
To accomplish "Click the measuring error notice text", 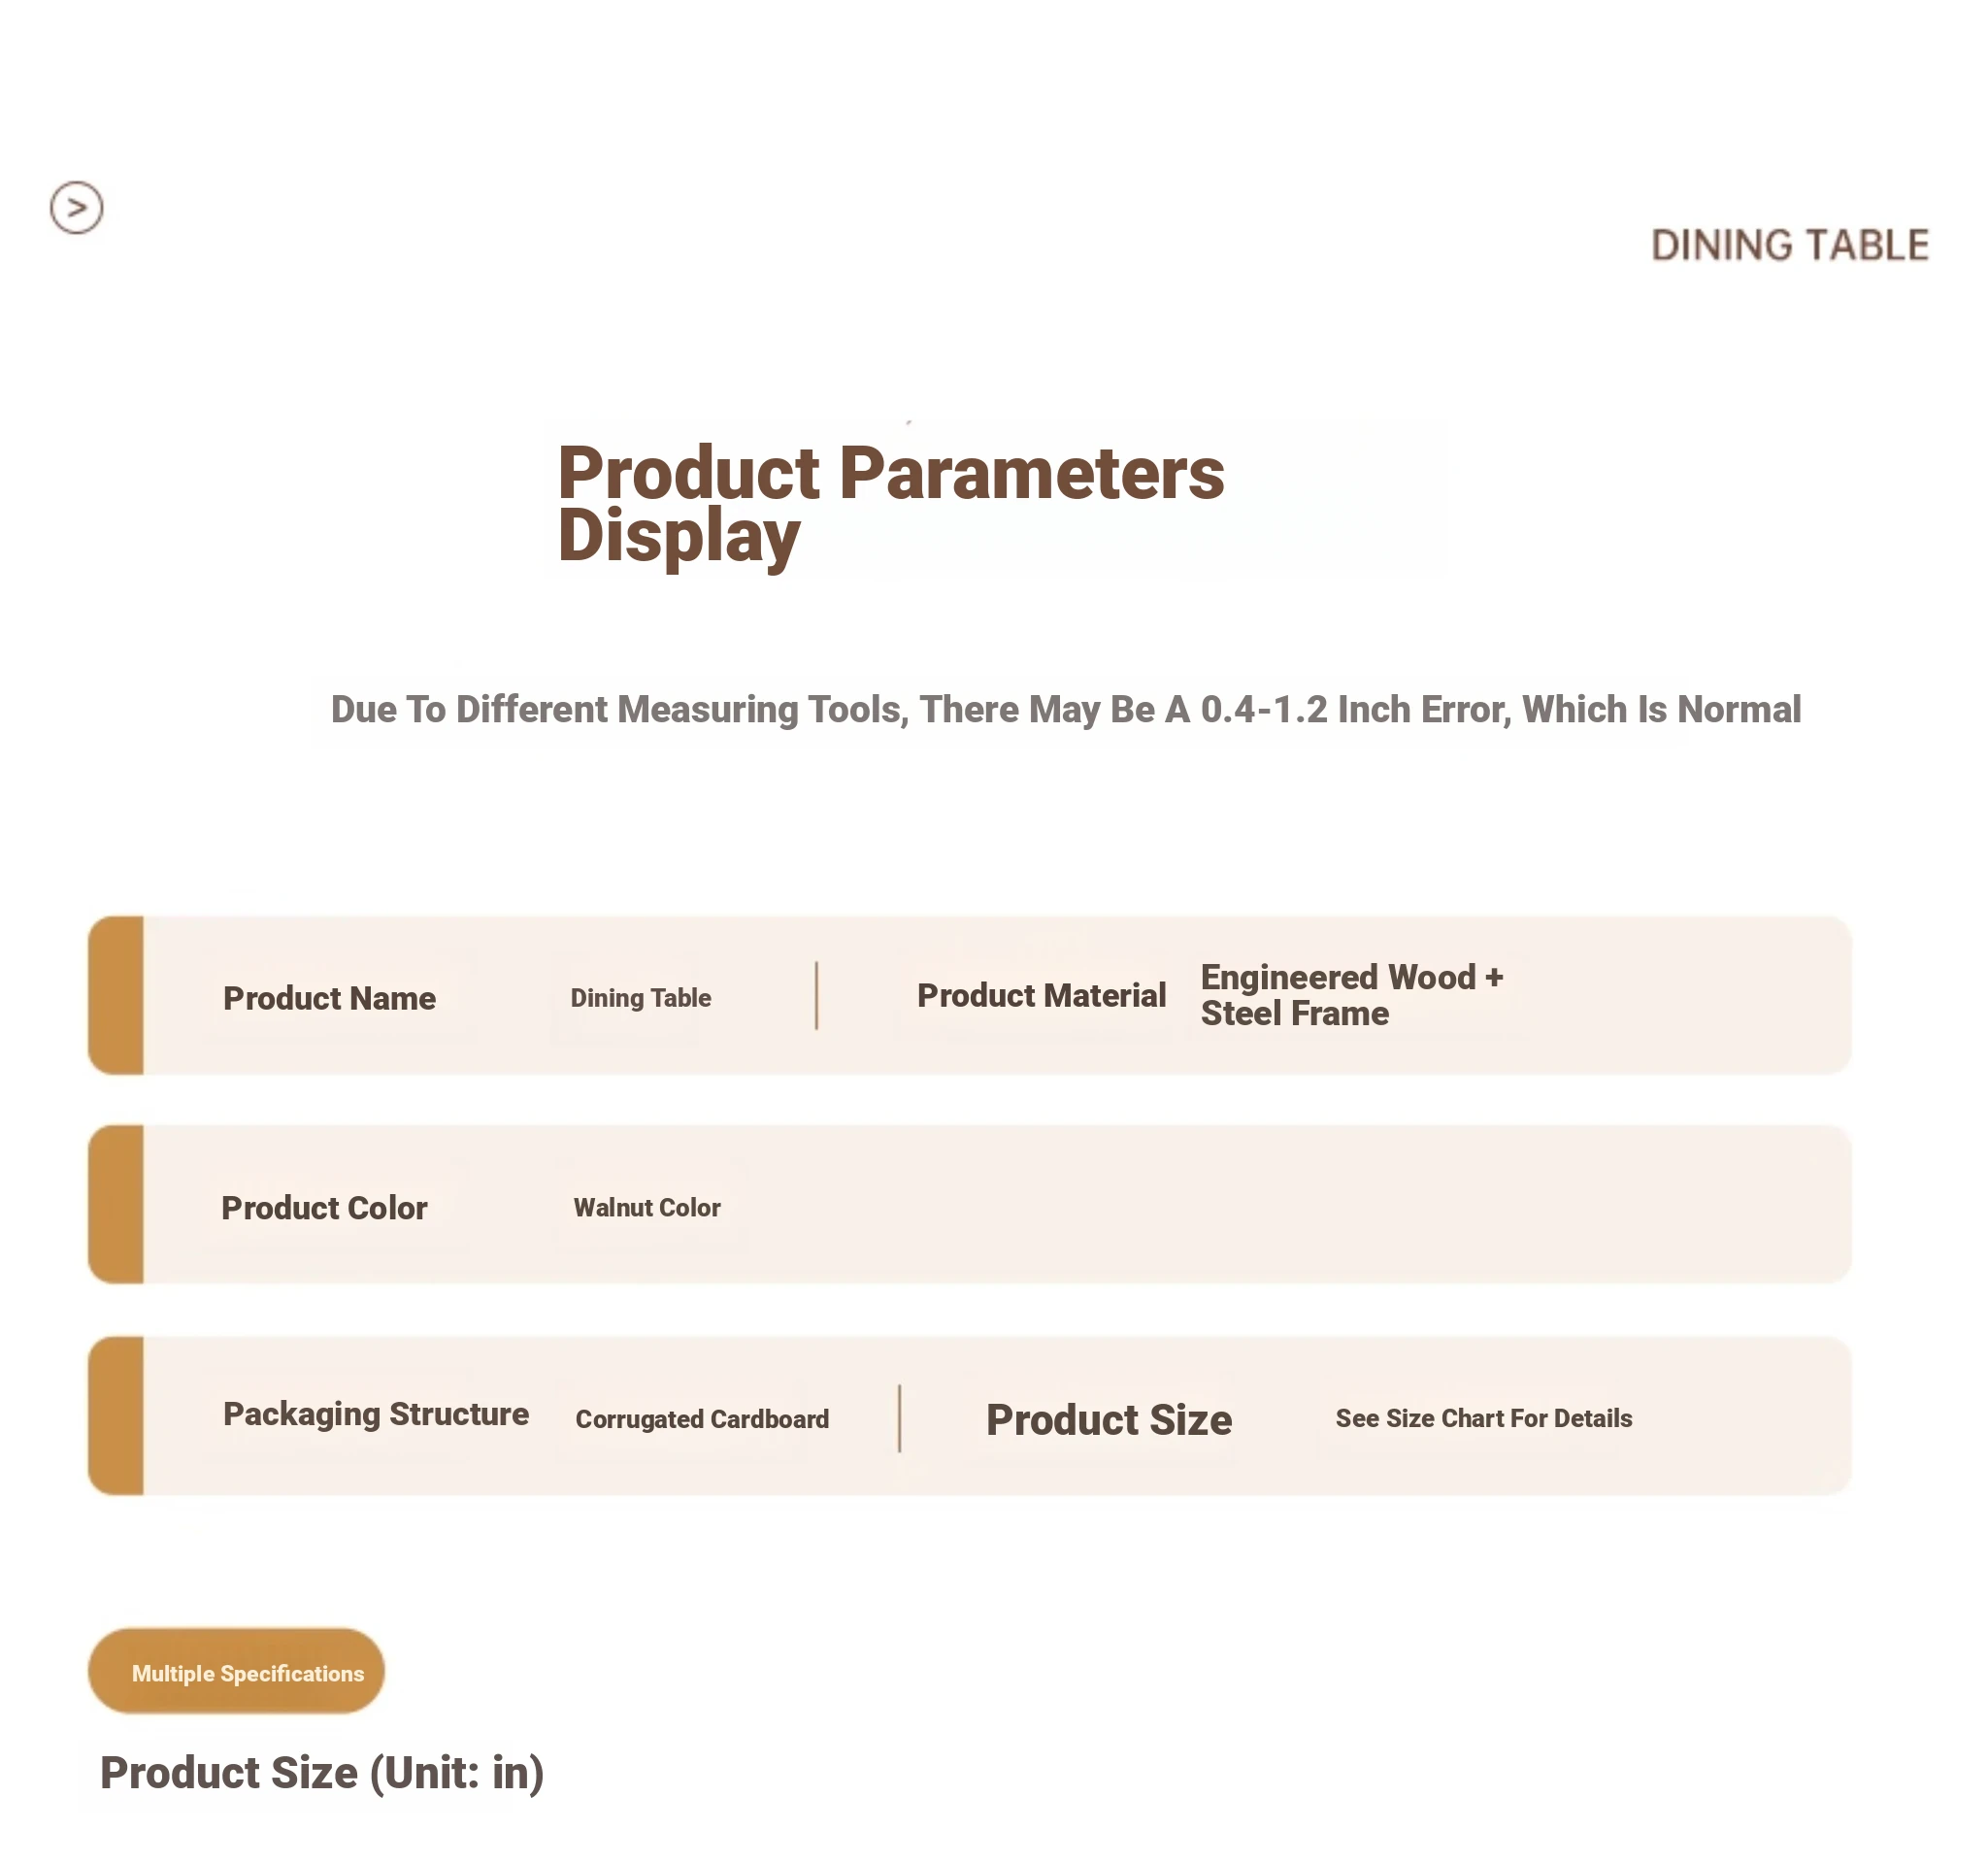I will (x=1065, y=710).
